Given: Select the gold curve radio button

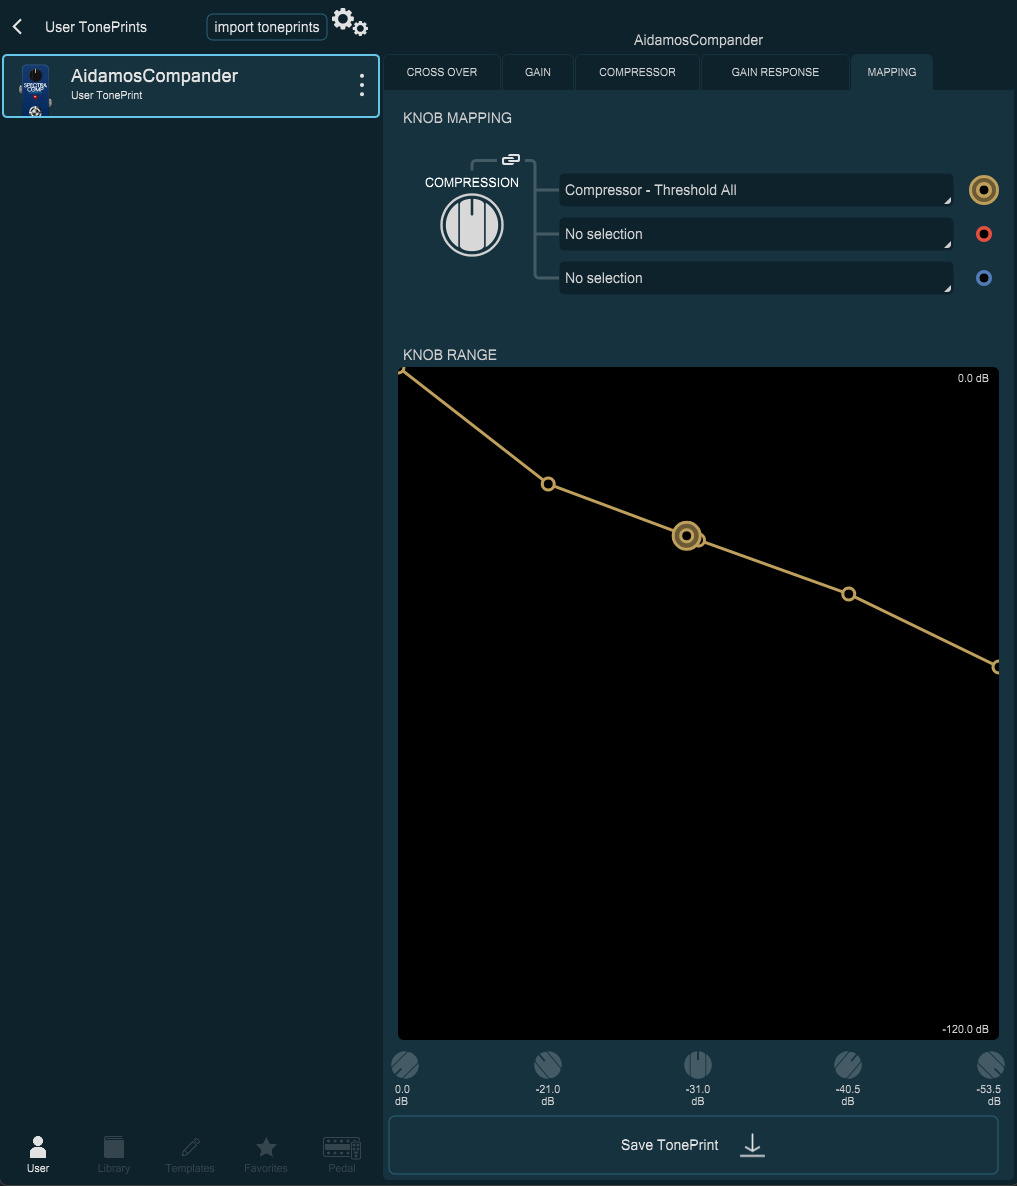Looking at the screenshot, I should 984,190.
